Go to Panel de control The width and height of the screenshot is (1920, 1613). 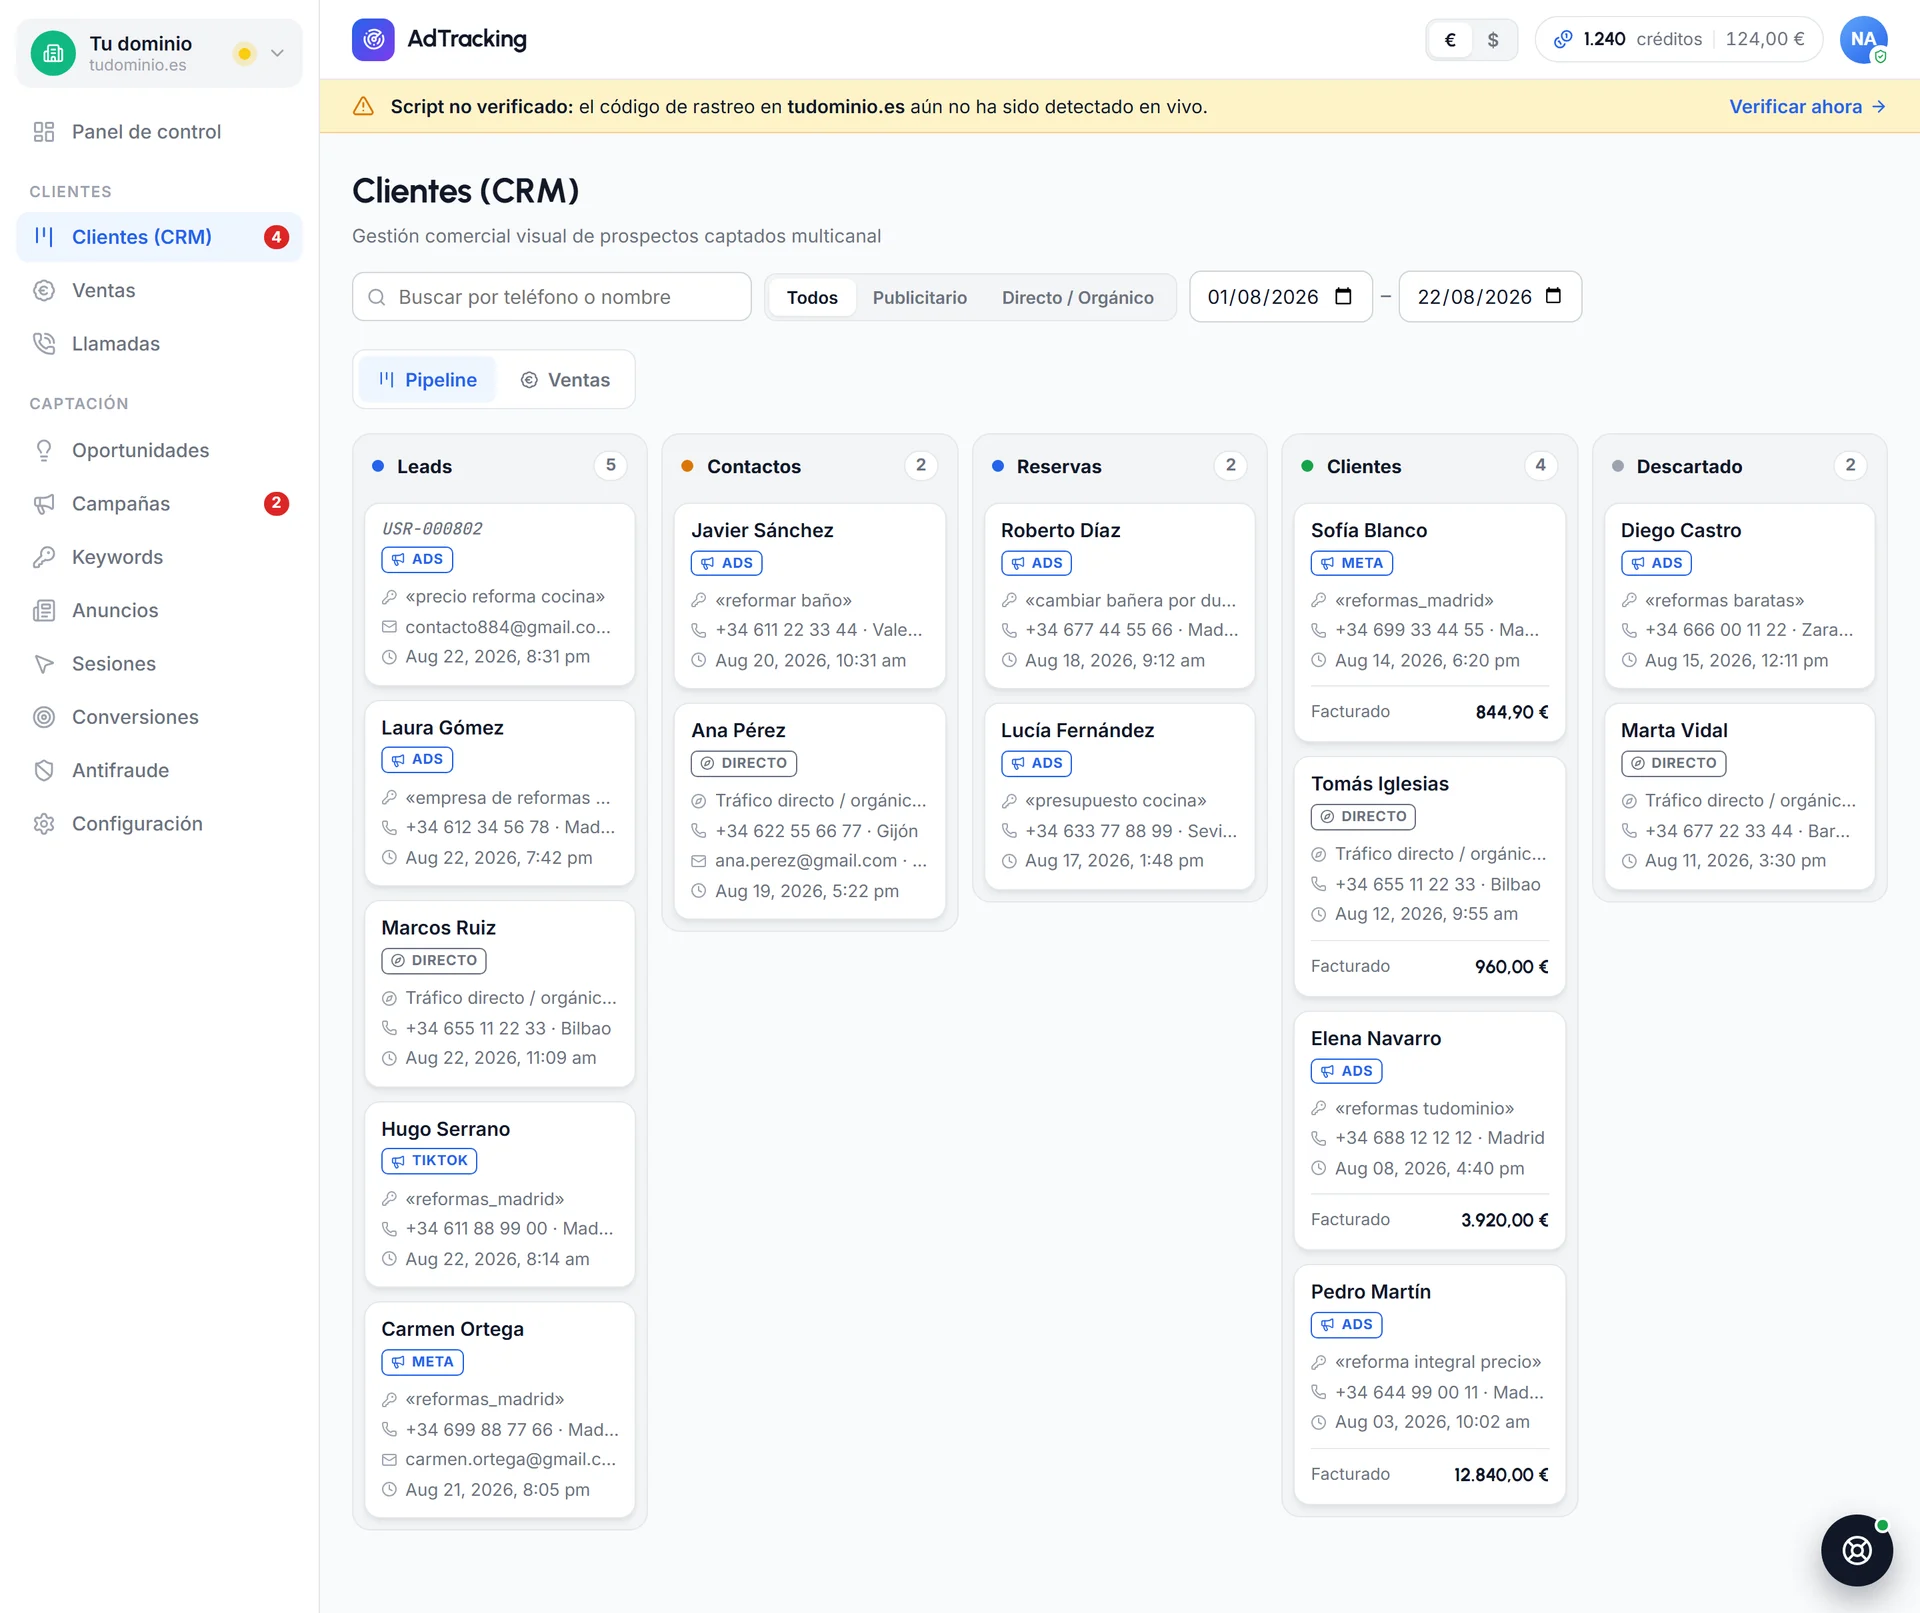click(x=159, y=132)
